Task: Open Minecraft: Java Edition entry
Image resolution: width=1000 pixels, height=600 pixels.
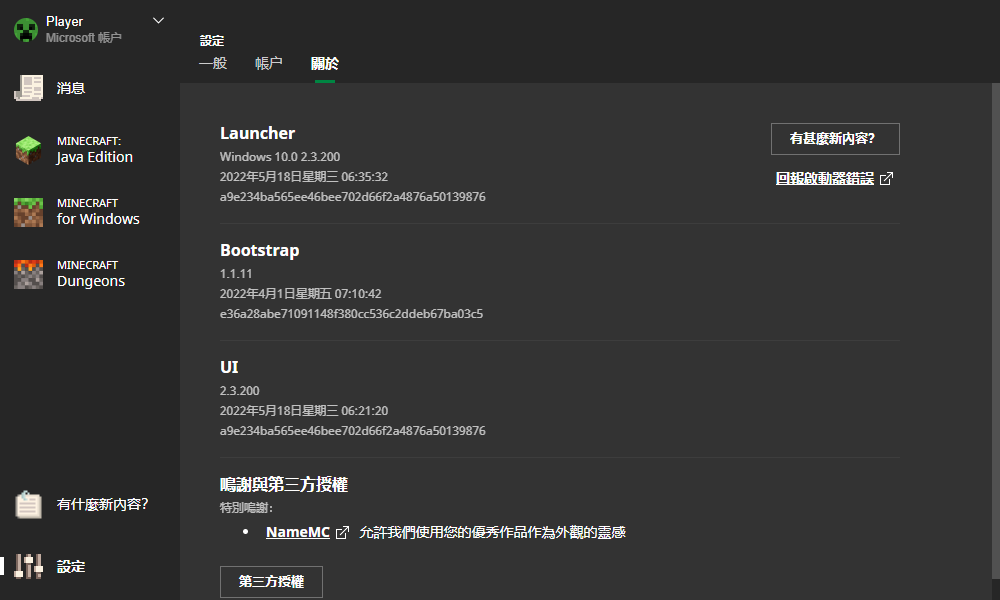Action: (90, 150)
